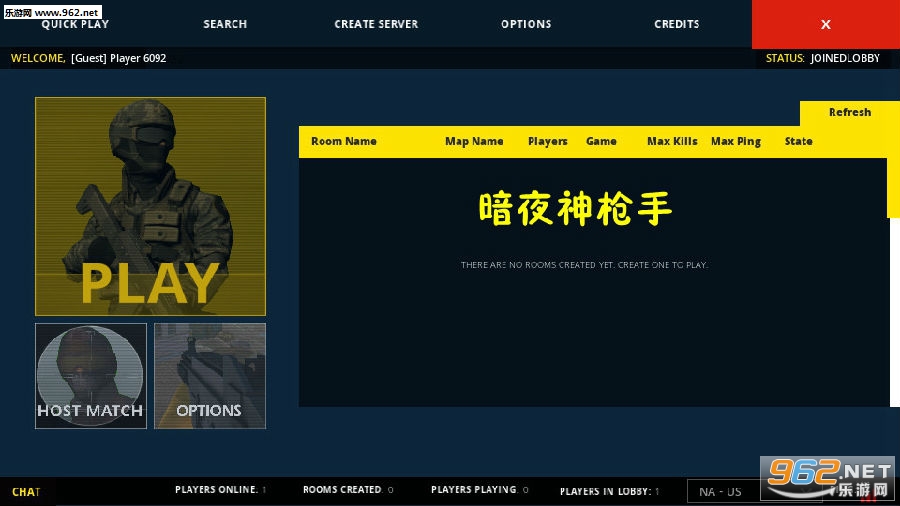Open Options in the top menu bar
Viewport: 900px width, 506px height.
(526, 24)
